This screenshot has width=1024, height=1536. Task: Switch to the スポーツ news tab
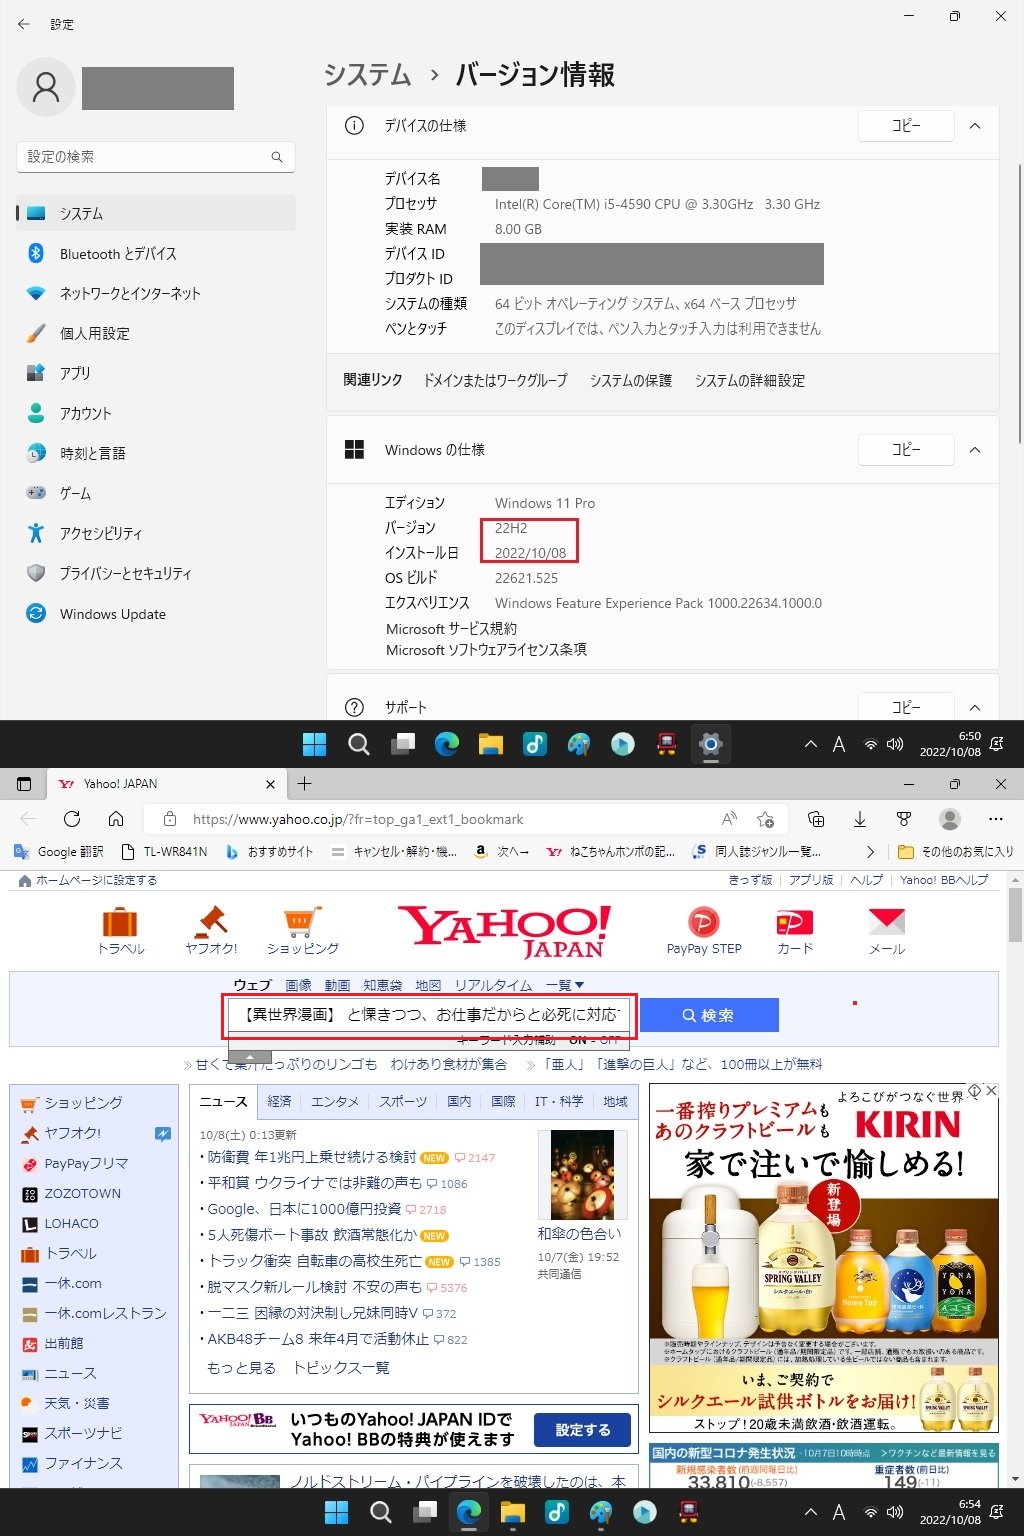click(403, 1101)
